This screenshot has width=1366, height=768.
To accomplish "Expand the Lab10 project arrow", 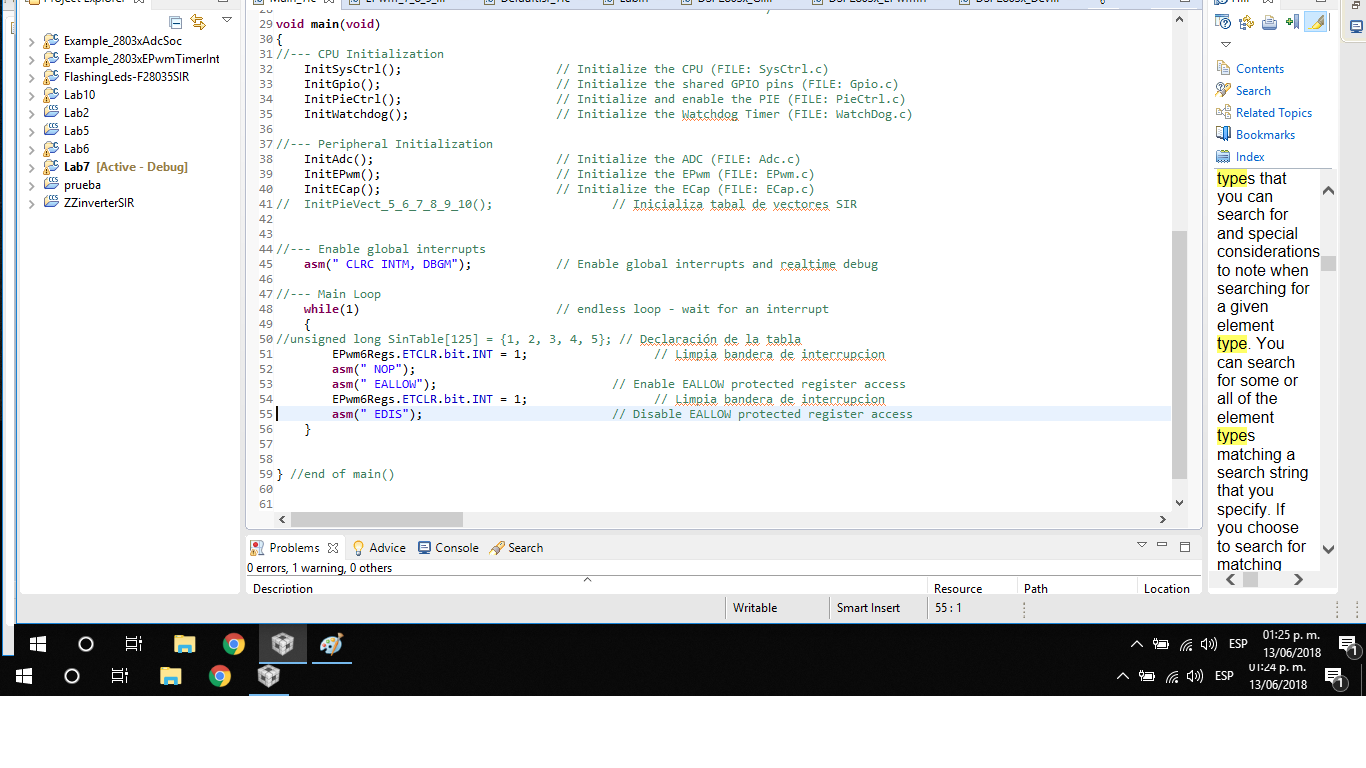I will tap(32, 95).
